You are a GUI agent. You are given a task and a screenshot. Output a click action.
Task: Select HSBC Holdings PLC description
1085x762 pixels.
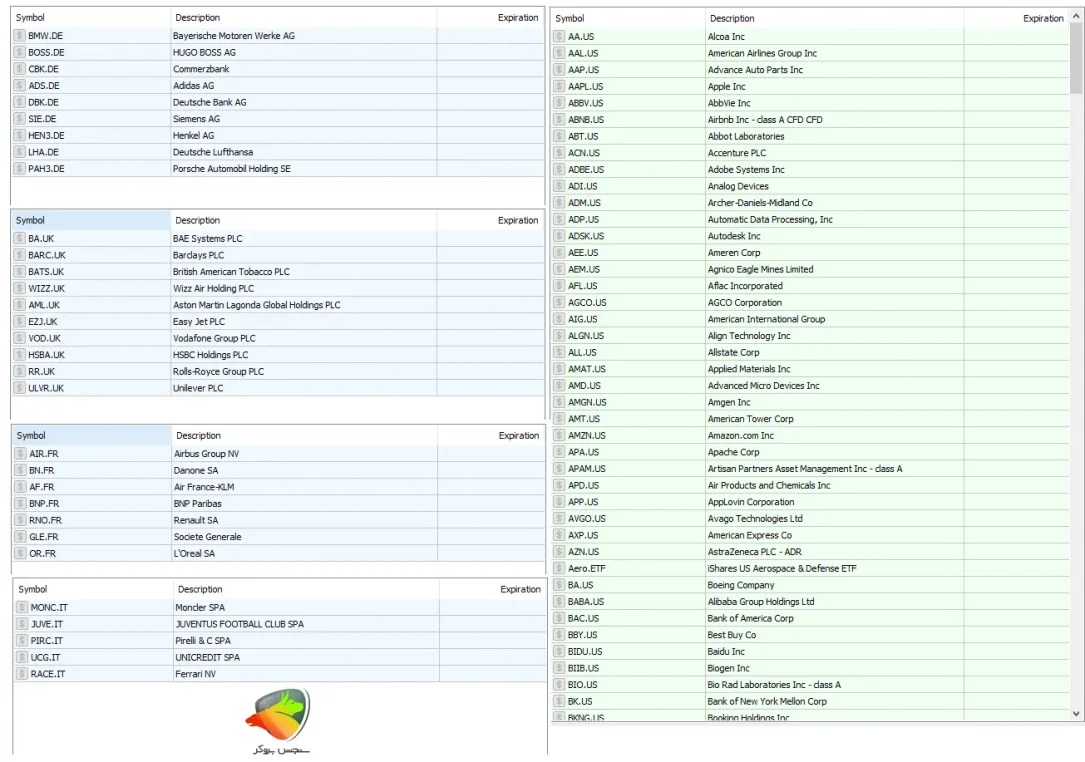[210, 354]
